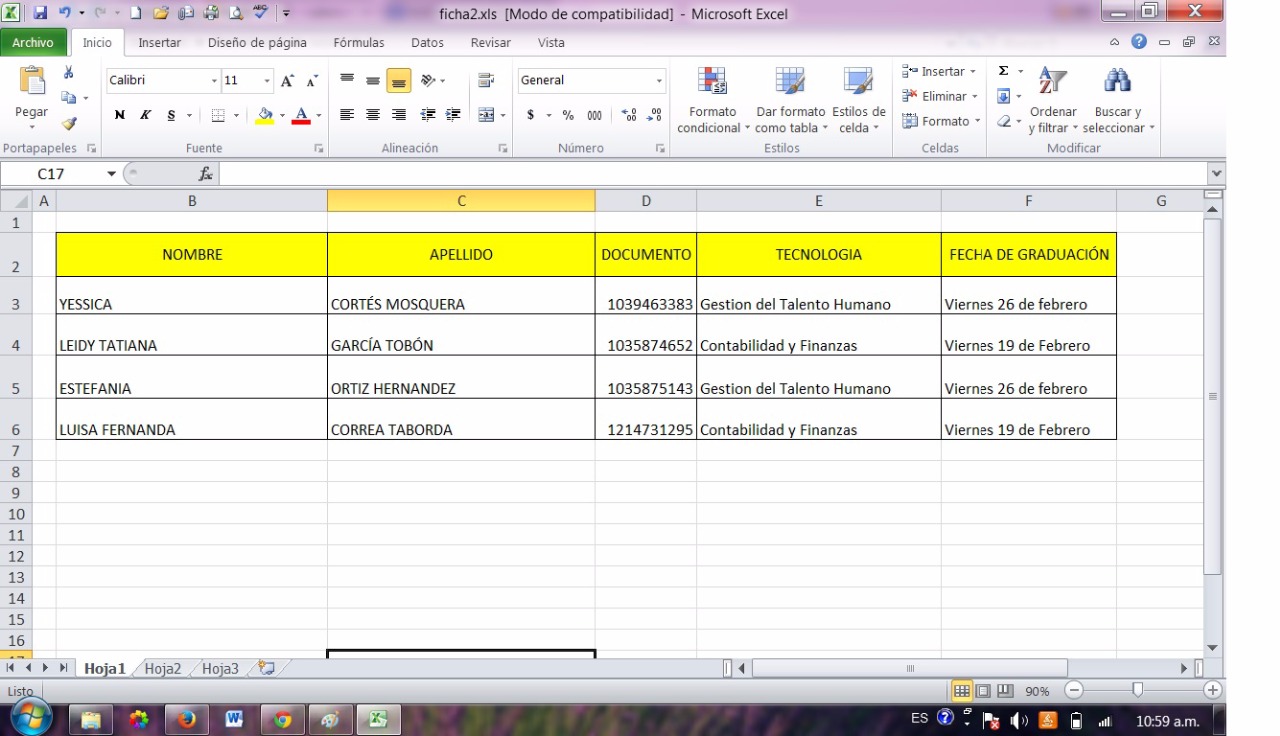Image resolution: width=1280 pixels, height=736 pixels.
Task: Select cell containing CORREA TABORDA
Action: point(461,430)
